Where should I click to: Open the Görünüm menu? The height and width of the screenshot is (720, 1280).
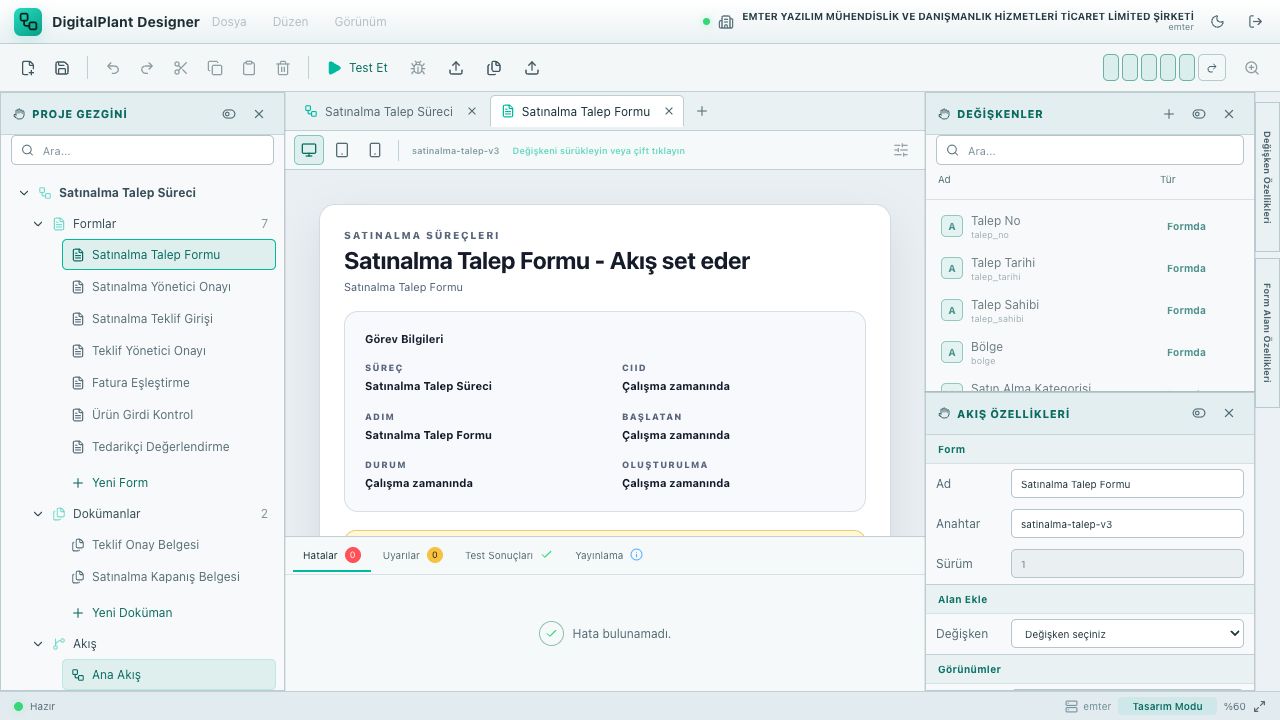(360, 21)
